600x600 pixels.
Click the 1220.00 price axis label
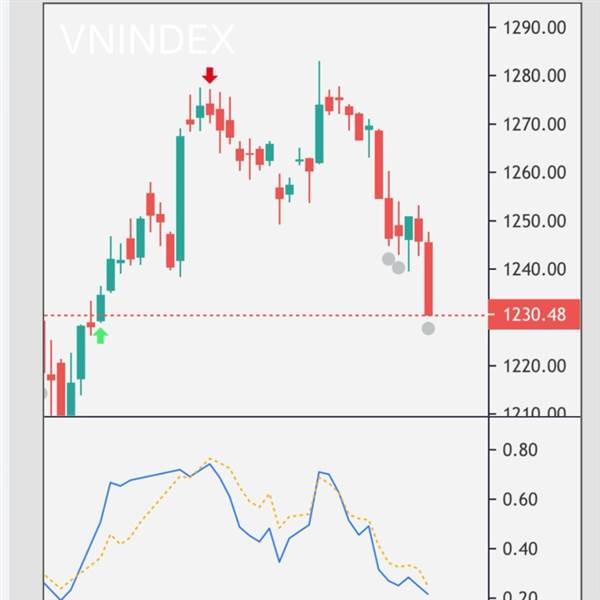click(535, 366)
